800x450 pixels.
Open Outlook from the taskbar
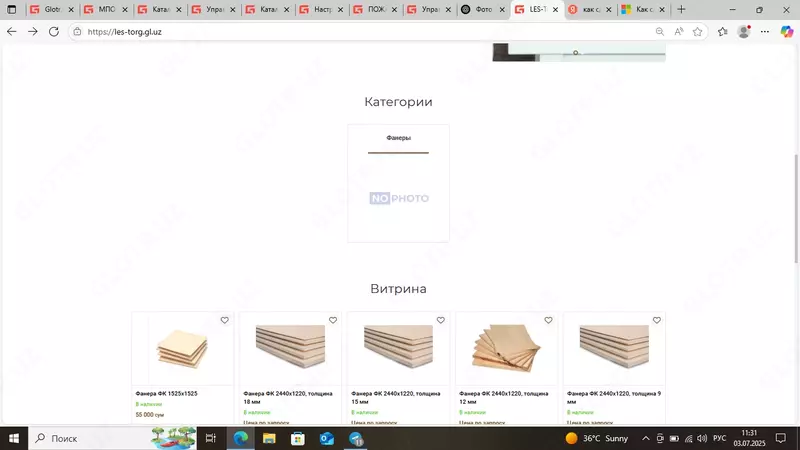(x=327, y=438)
